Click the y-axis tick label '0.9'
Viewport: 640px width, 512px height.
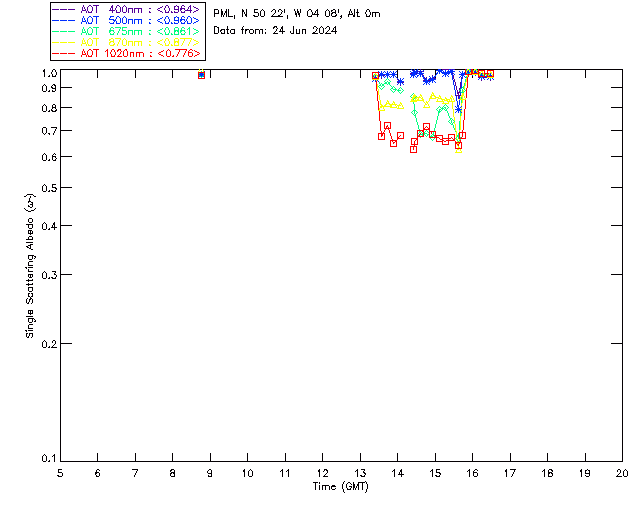49,88
